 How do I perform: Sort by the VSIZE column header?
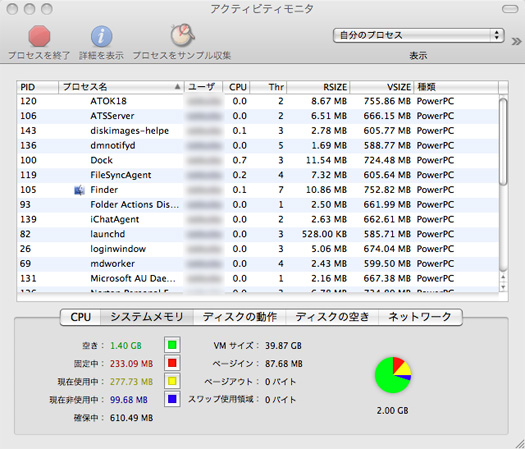[382, 87]
